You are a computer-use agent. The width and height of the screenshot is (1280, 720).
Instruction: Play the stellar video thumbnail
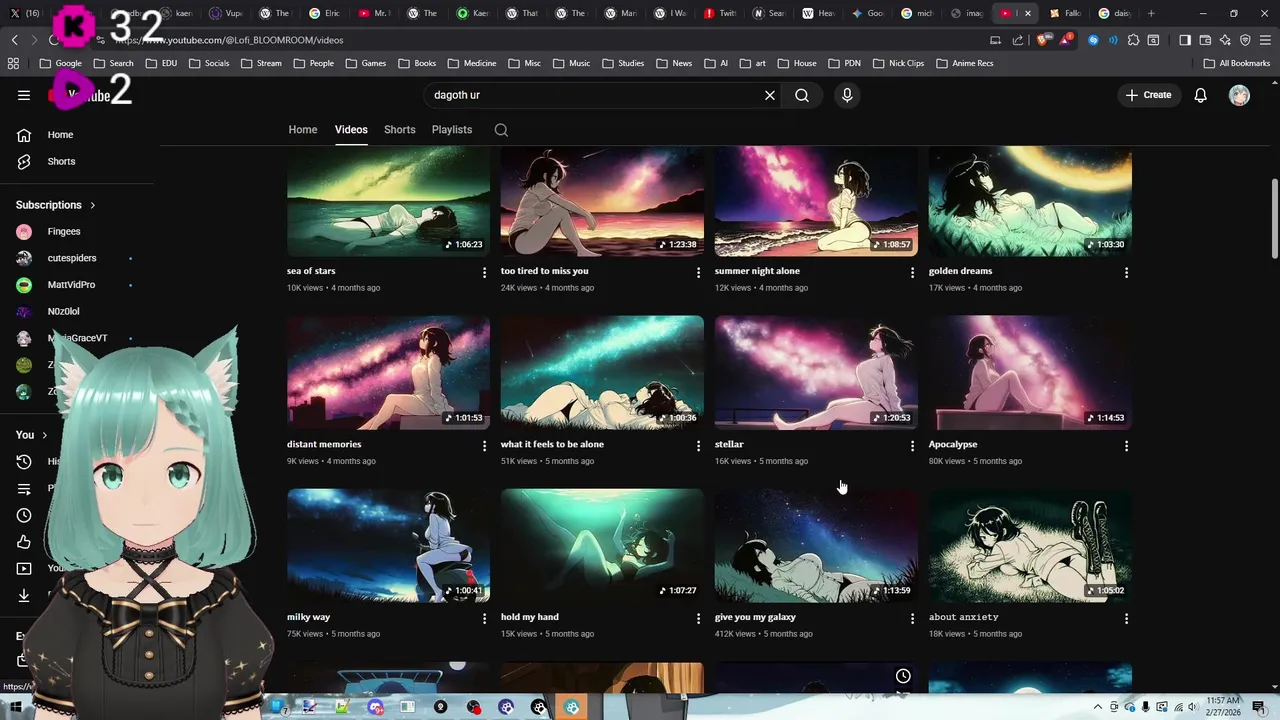pyautogui.click(x=816, y=373)
